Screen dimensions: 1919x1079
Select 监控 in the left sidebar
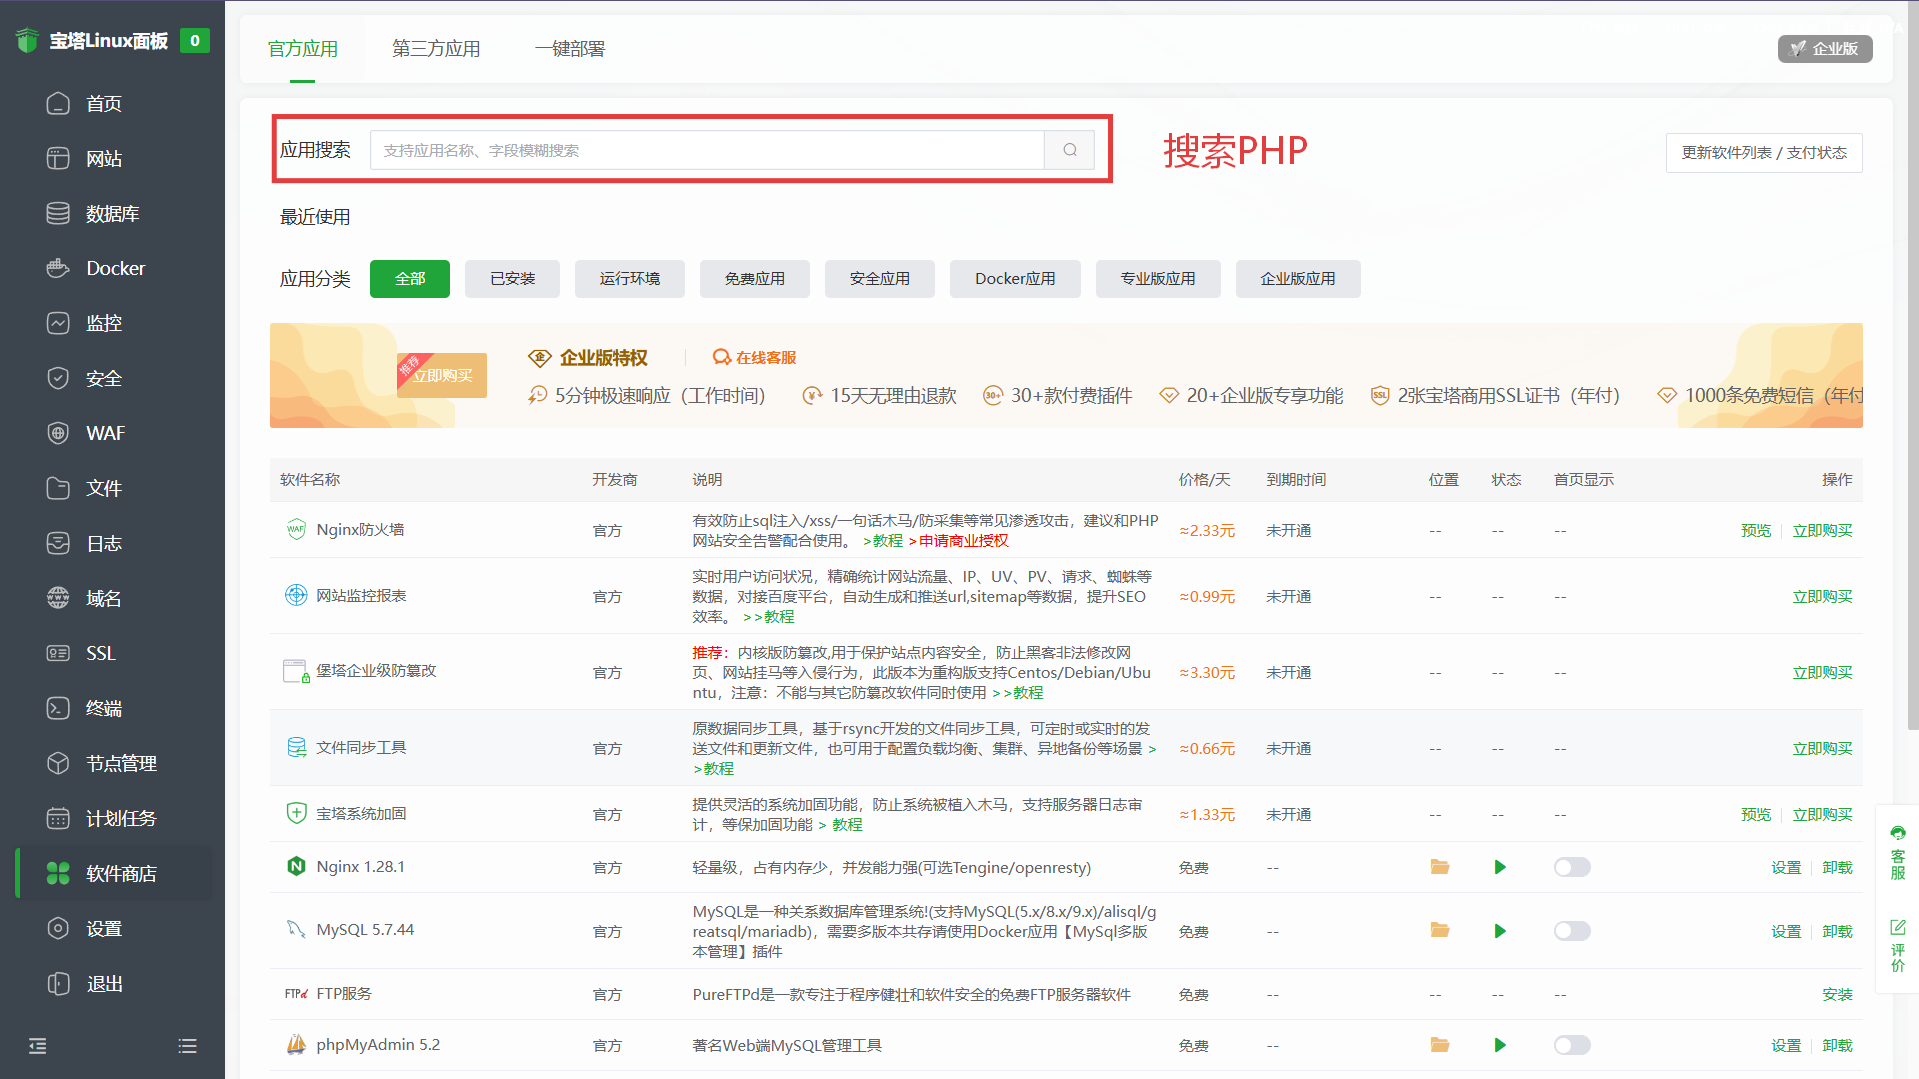tap(104, 322)
